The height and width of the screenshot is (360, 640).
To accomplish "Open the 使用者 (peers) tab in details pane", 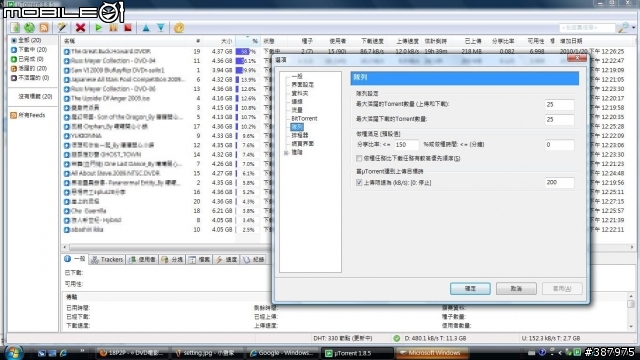I will point(142,260).
